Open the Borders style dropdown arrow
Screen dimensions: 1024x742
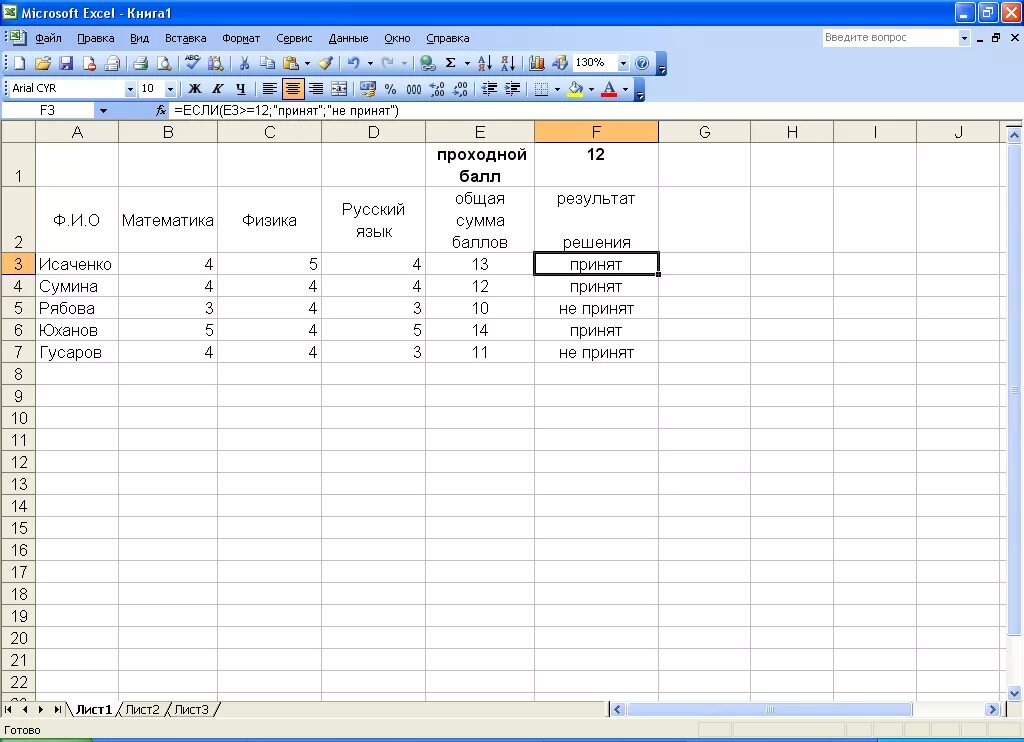tap(557, 89)
